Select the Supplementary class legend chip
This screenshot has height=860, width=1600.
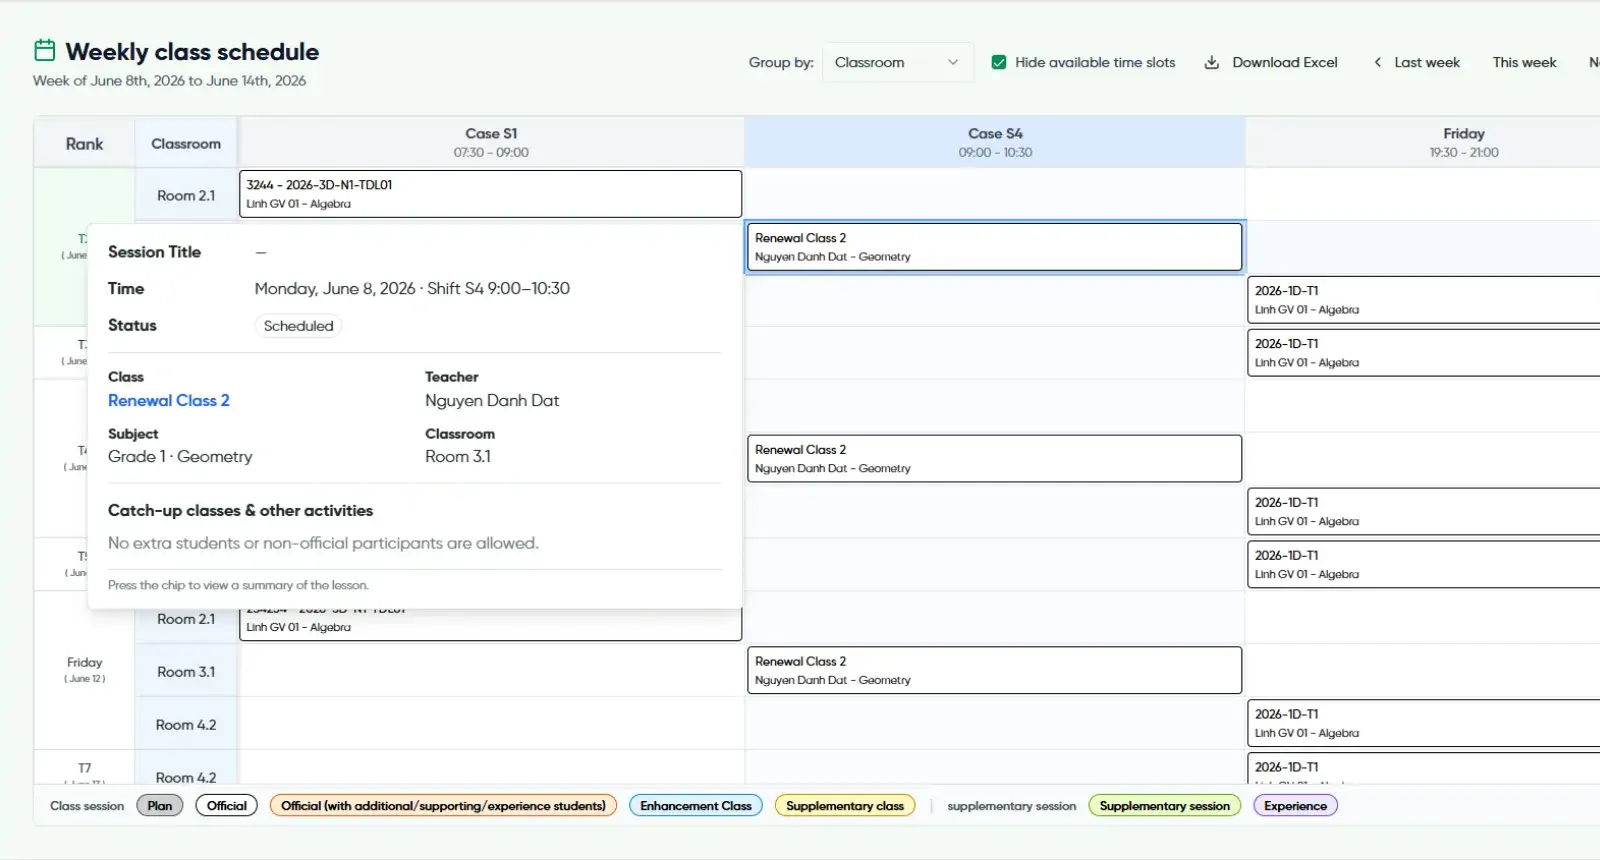click(845, 805)
